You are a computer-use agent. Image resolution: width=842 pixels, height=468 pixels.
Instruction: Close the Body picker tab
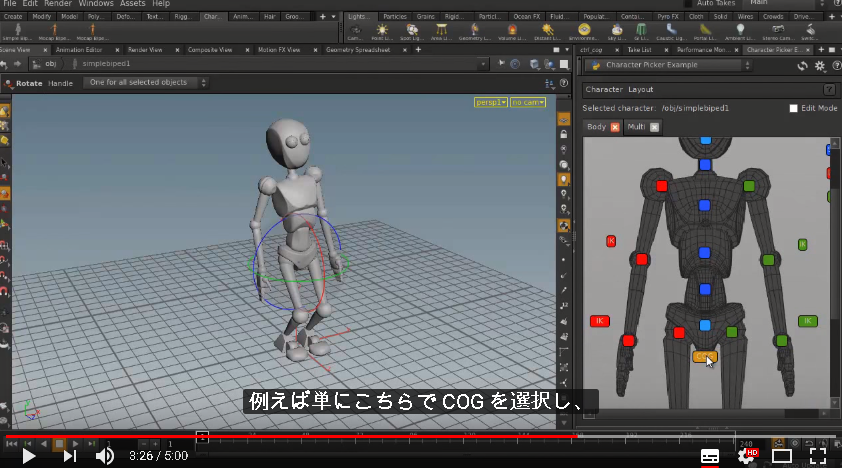click(615, 127)
